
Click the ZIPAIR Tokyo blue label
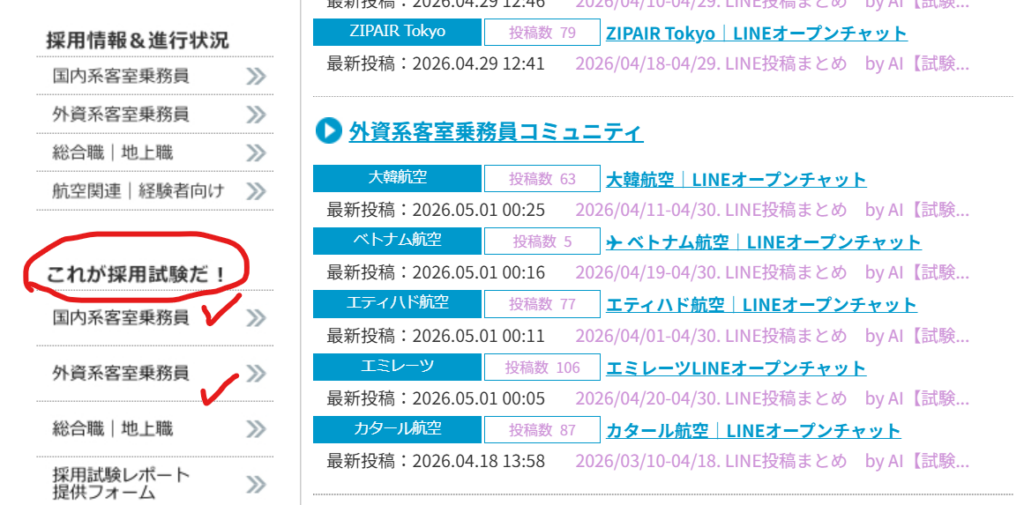pyautogui.click(x=397, y=32)
